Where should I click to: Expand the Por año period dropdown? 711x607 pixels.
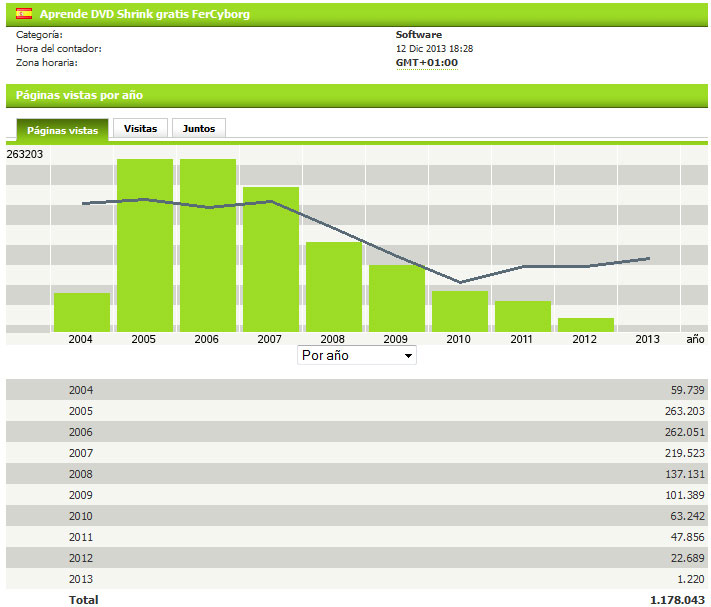(357, 355)
